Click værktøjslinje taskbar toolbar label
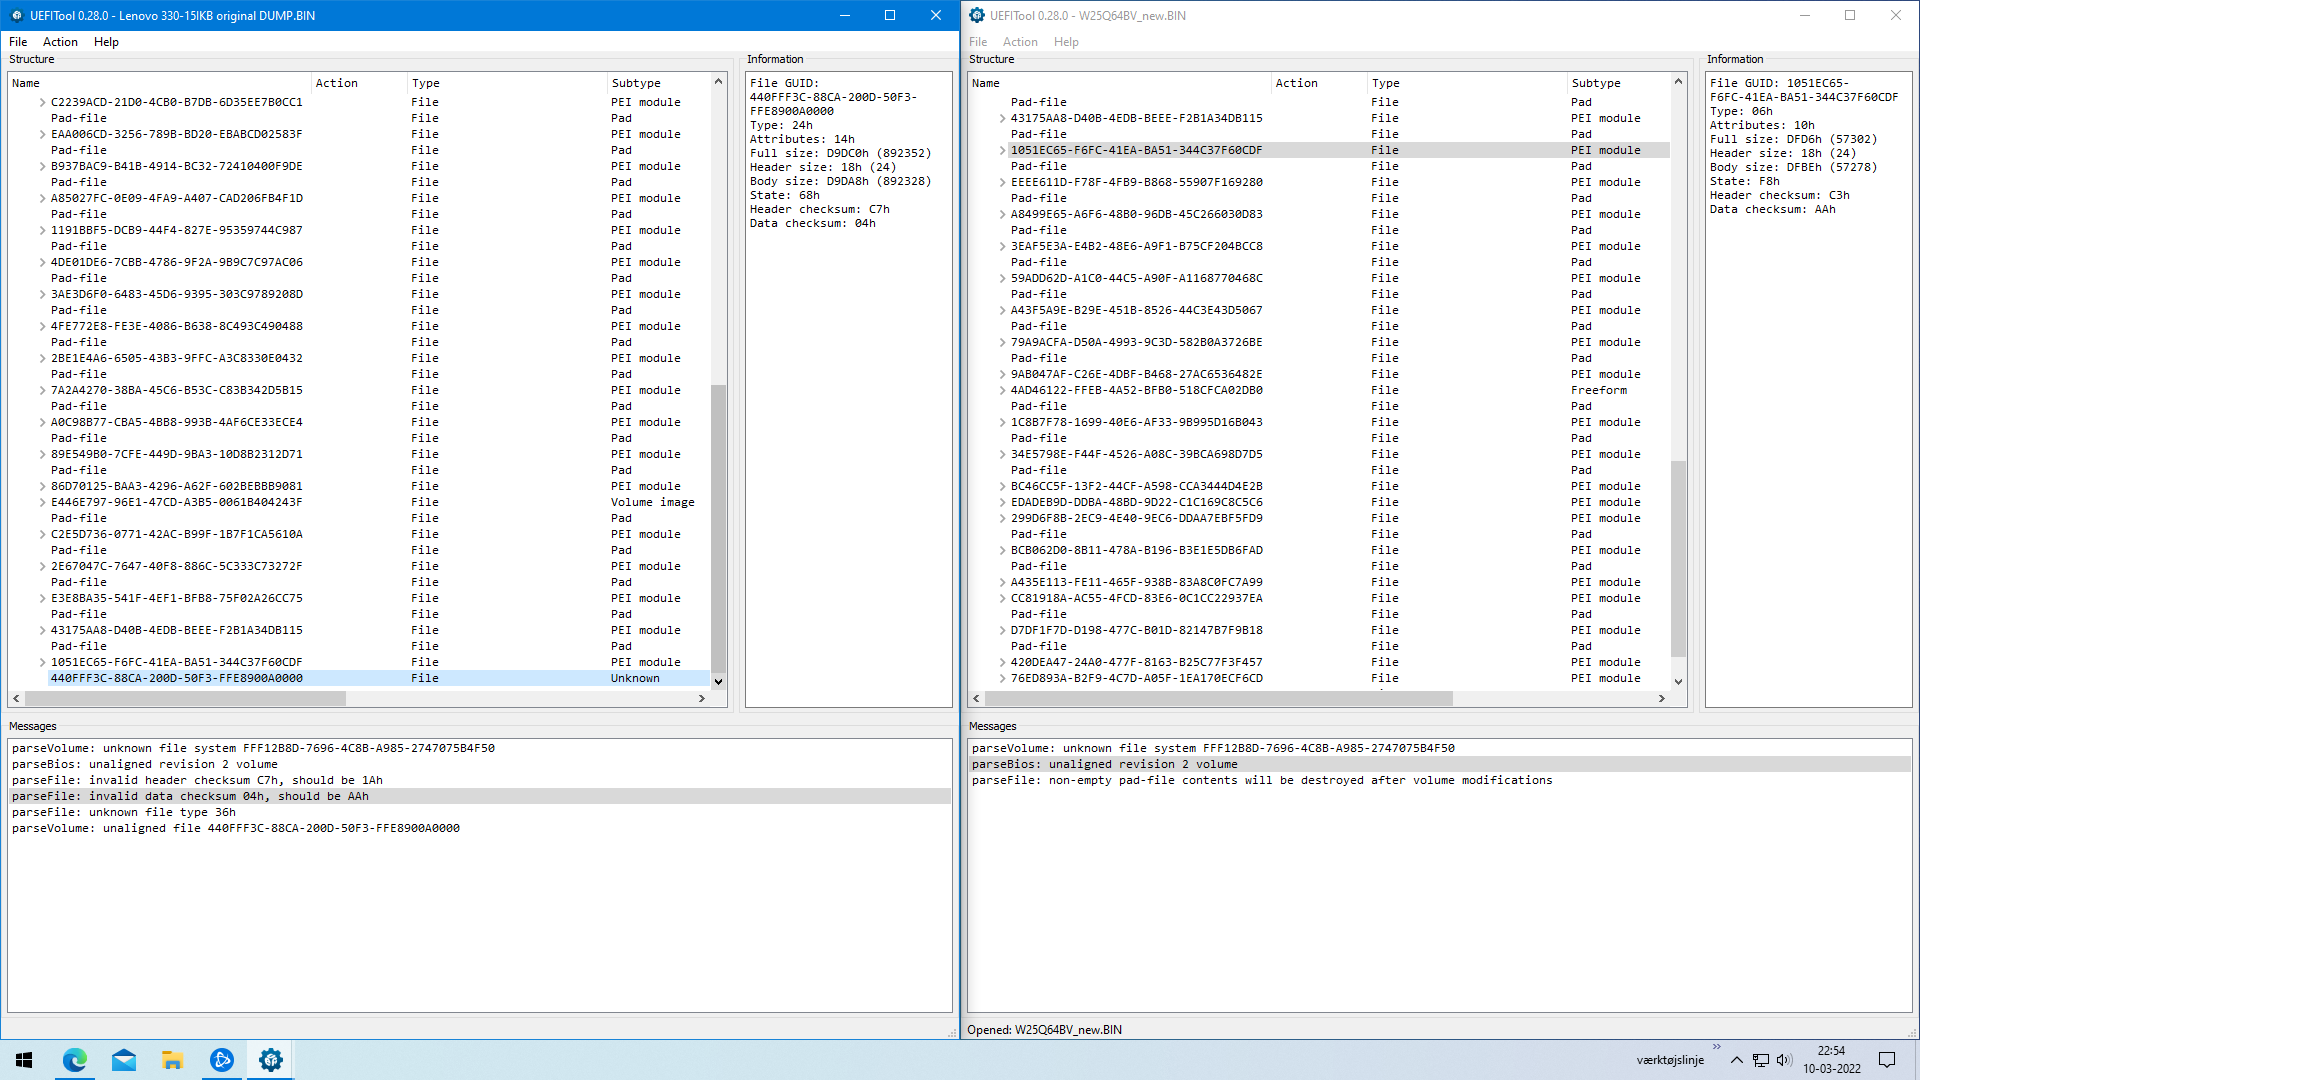This screenshot has height=1080, width=2312. [1670, 1060]
